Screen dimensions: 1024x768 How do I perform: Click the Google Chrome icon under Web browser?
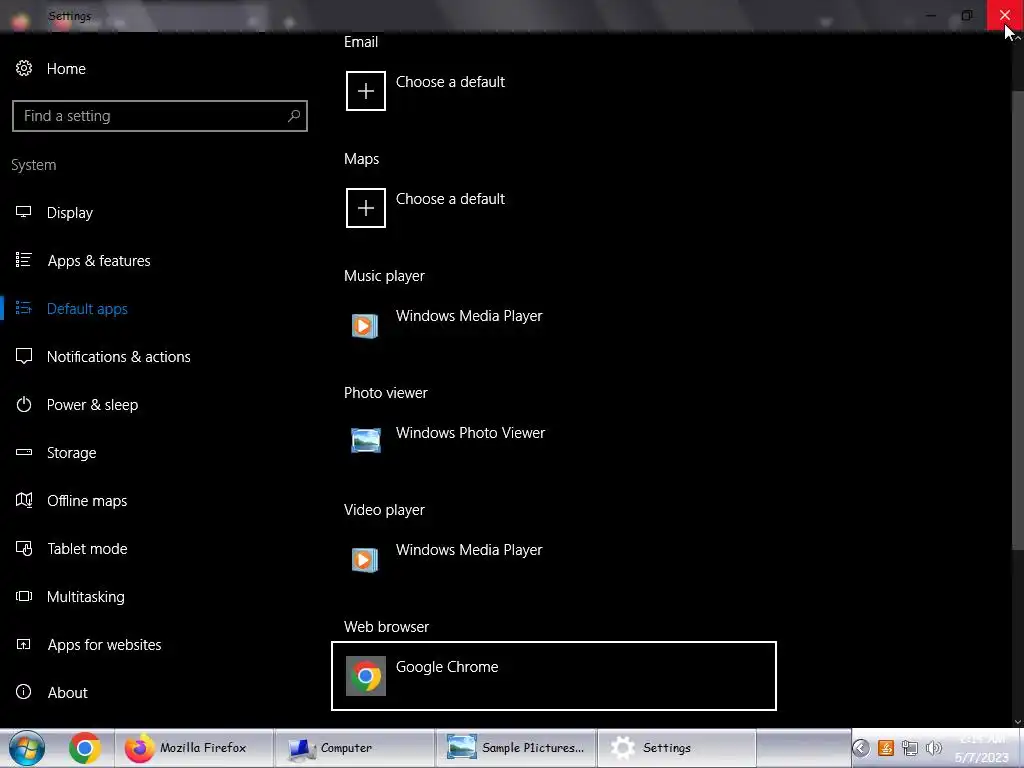(x=366, y=676)
